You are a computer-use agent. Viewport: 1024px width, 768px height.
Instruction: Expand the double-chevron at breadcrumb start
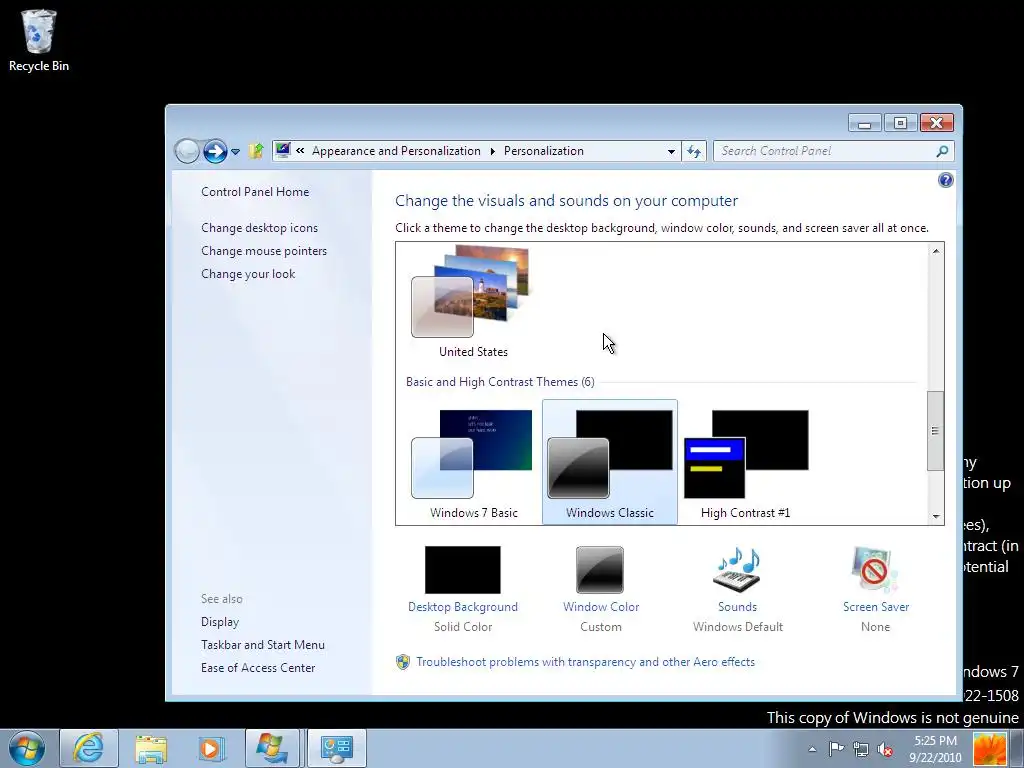300,151
